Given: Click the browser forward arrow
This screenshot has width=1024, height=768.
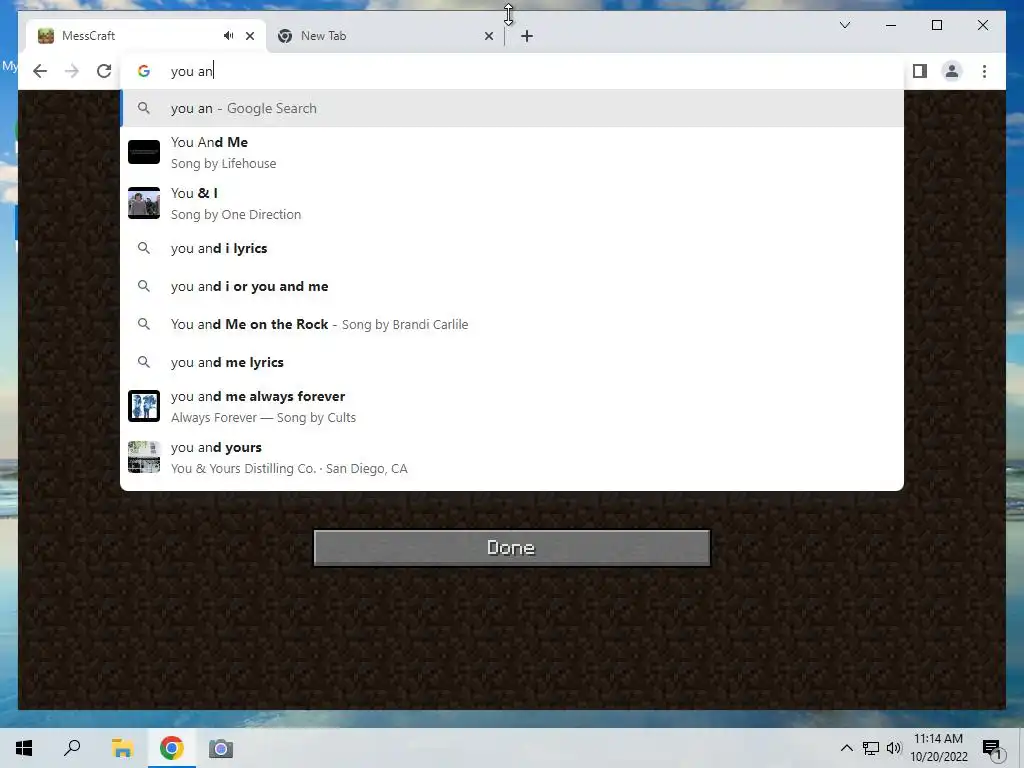Looking at the screenshot, I should click(x=72, y=71).
